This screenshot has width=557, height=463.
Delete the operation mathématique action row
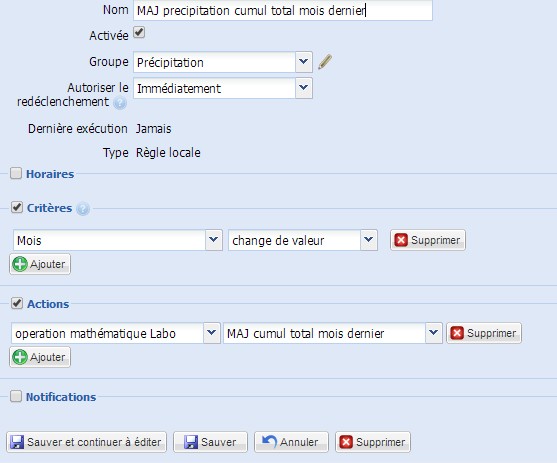click(x=484, y=333)
